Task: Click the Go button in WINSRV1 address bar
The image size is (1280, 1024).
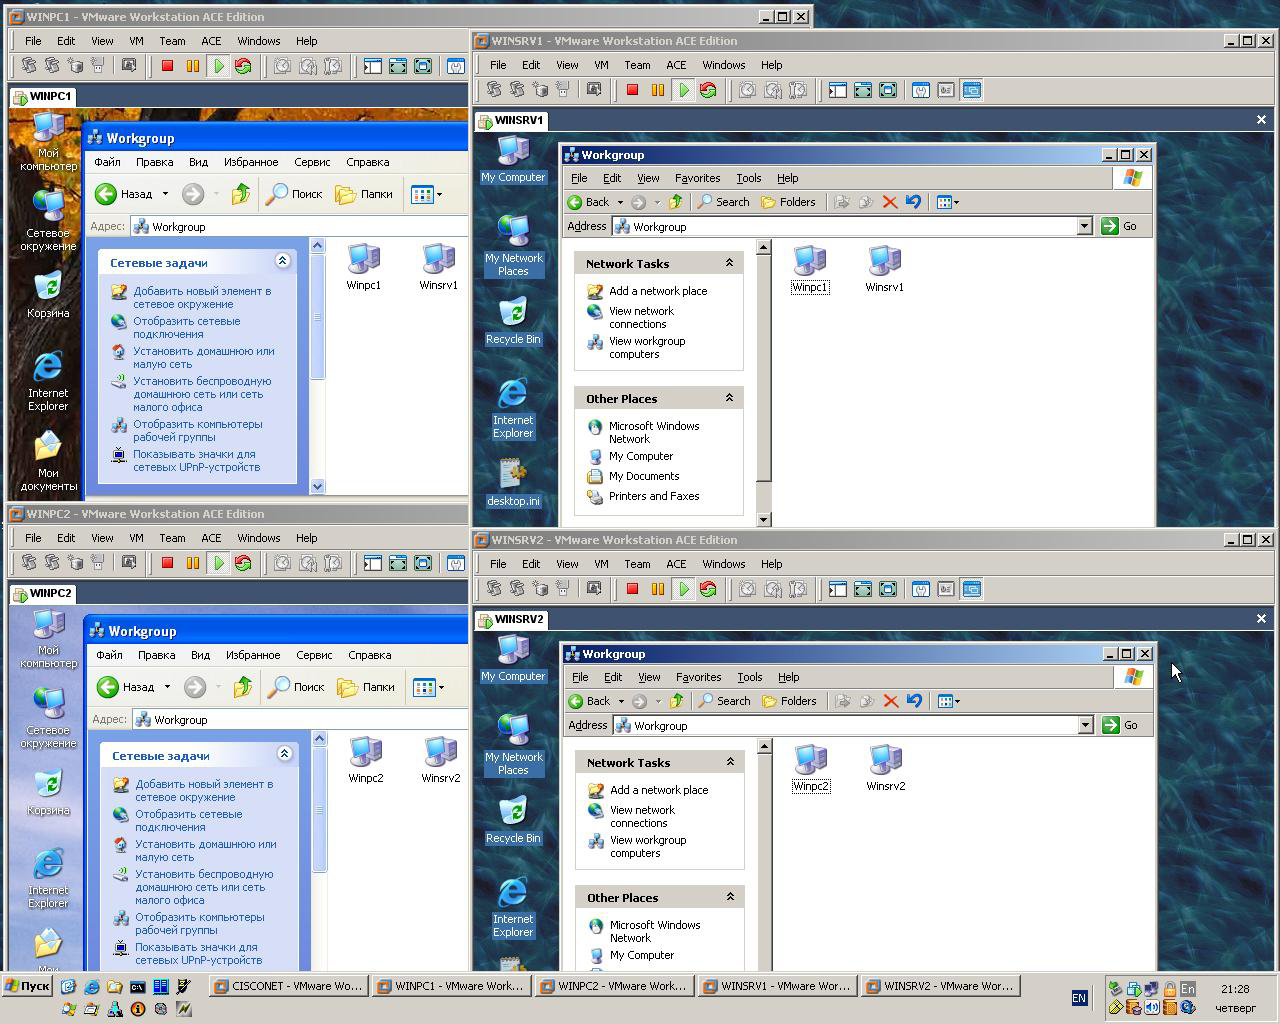Action: click(x=1120, y=227)
